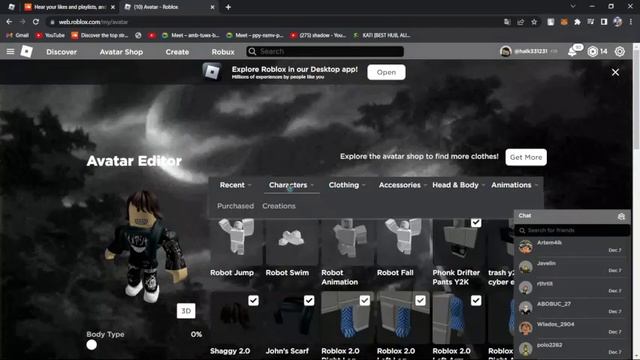Screen dimensions: 640x360
Task: Open chat with polo2282
Action: tap(571, 348)
